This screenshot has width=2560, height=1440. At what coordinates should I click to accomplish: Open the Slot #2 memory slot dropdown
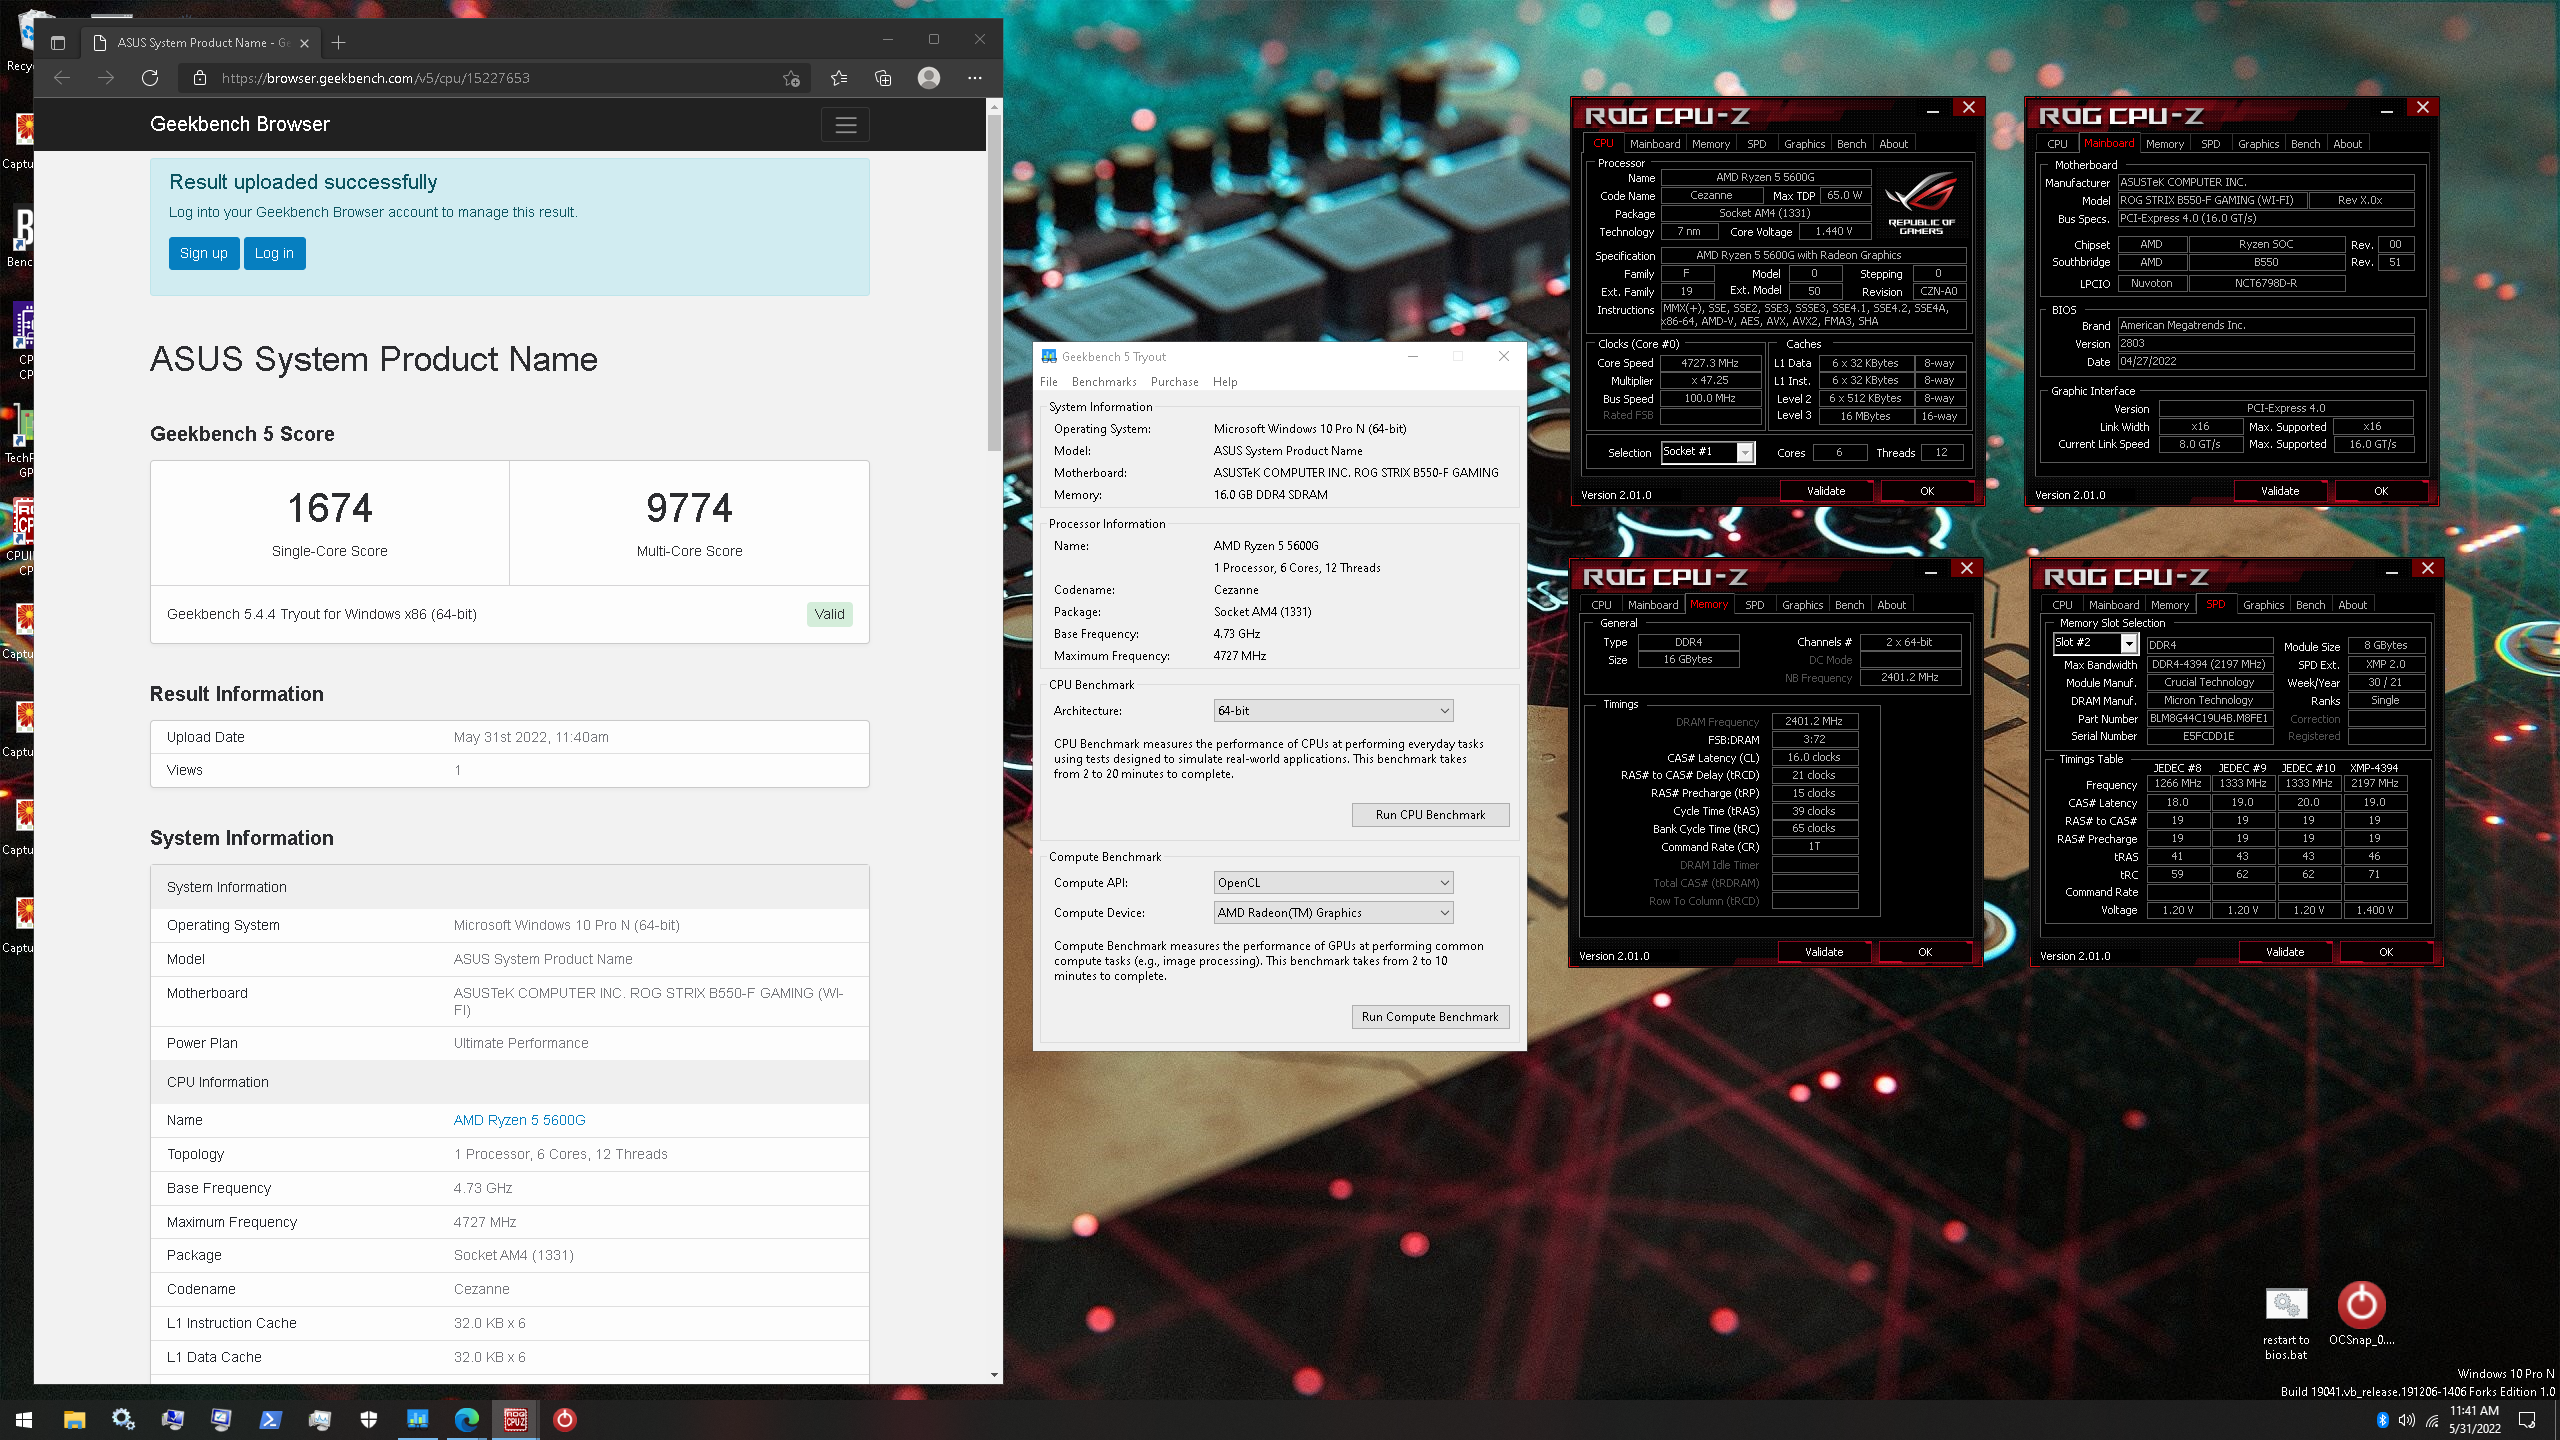point(2095,643)
